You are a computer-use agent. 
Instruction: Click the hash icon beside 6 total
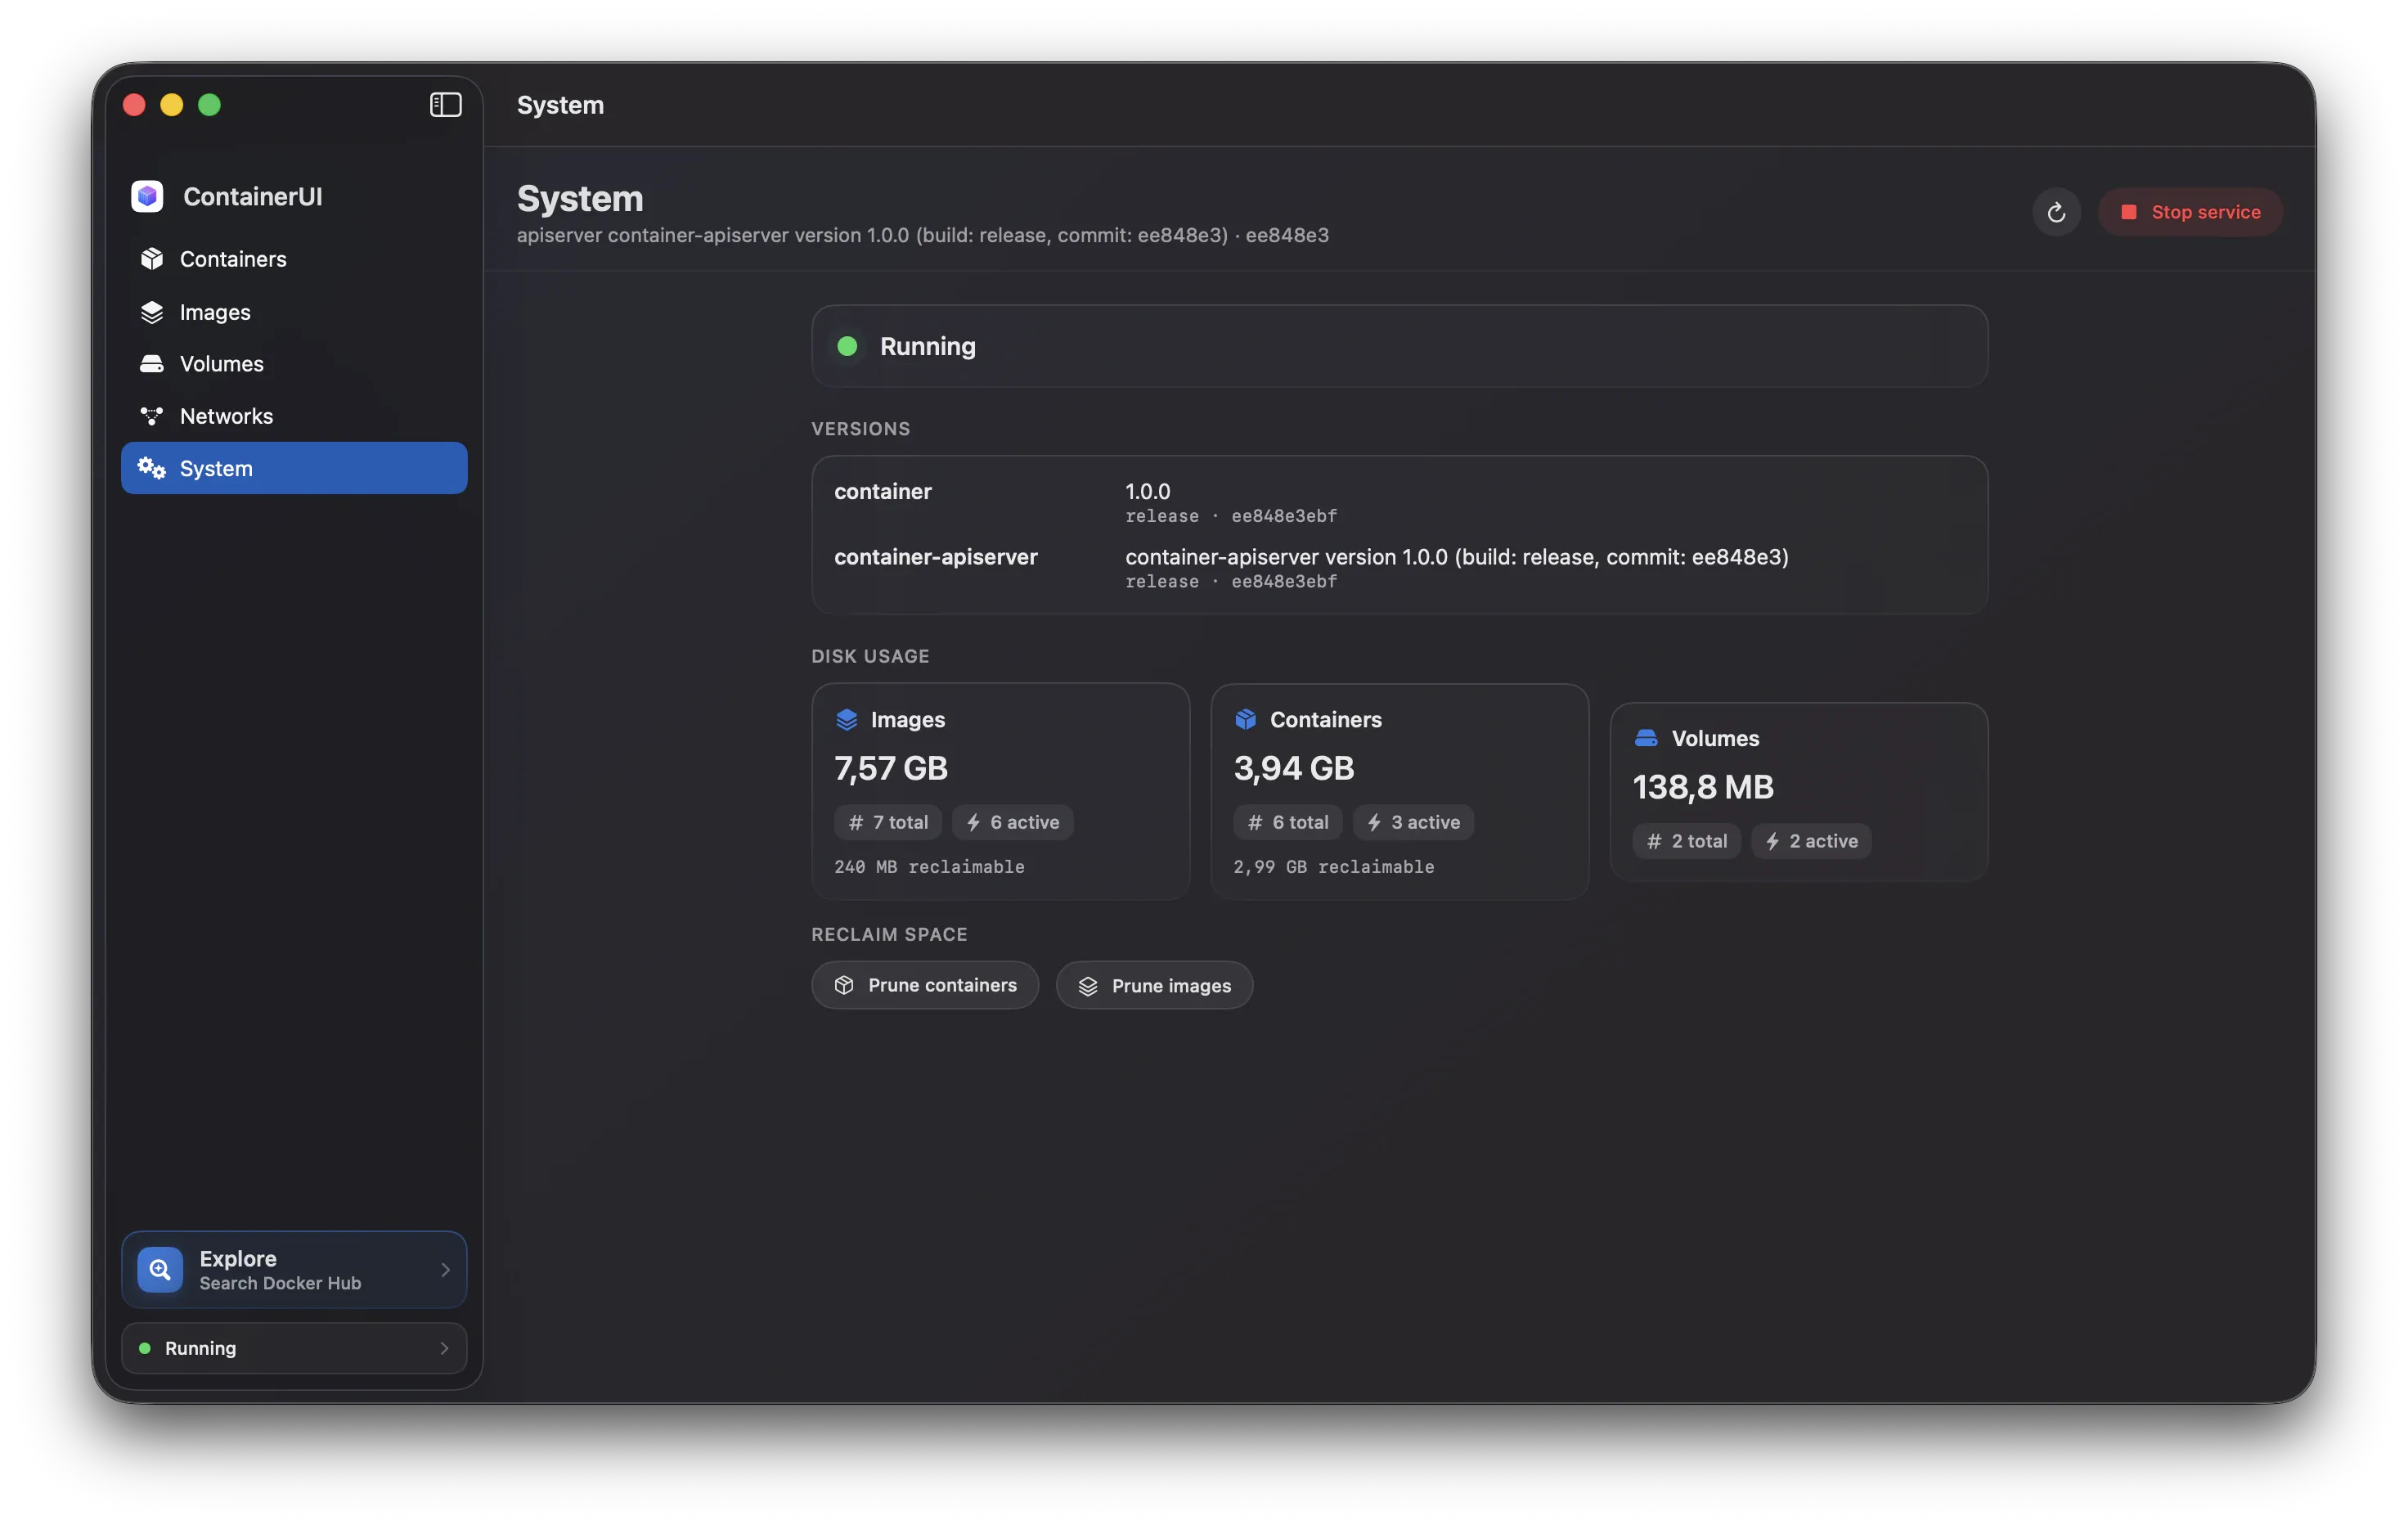1255,822
